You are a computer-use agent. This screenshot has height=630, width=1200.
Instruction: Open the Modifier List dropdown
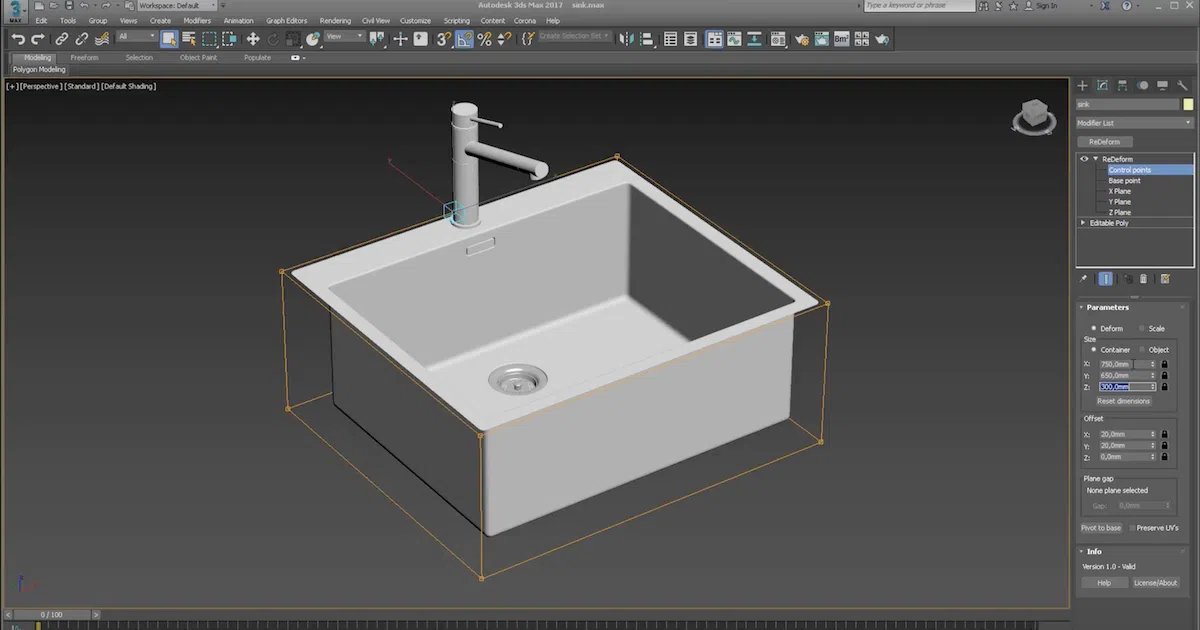(x=1134, y=123)
